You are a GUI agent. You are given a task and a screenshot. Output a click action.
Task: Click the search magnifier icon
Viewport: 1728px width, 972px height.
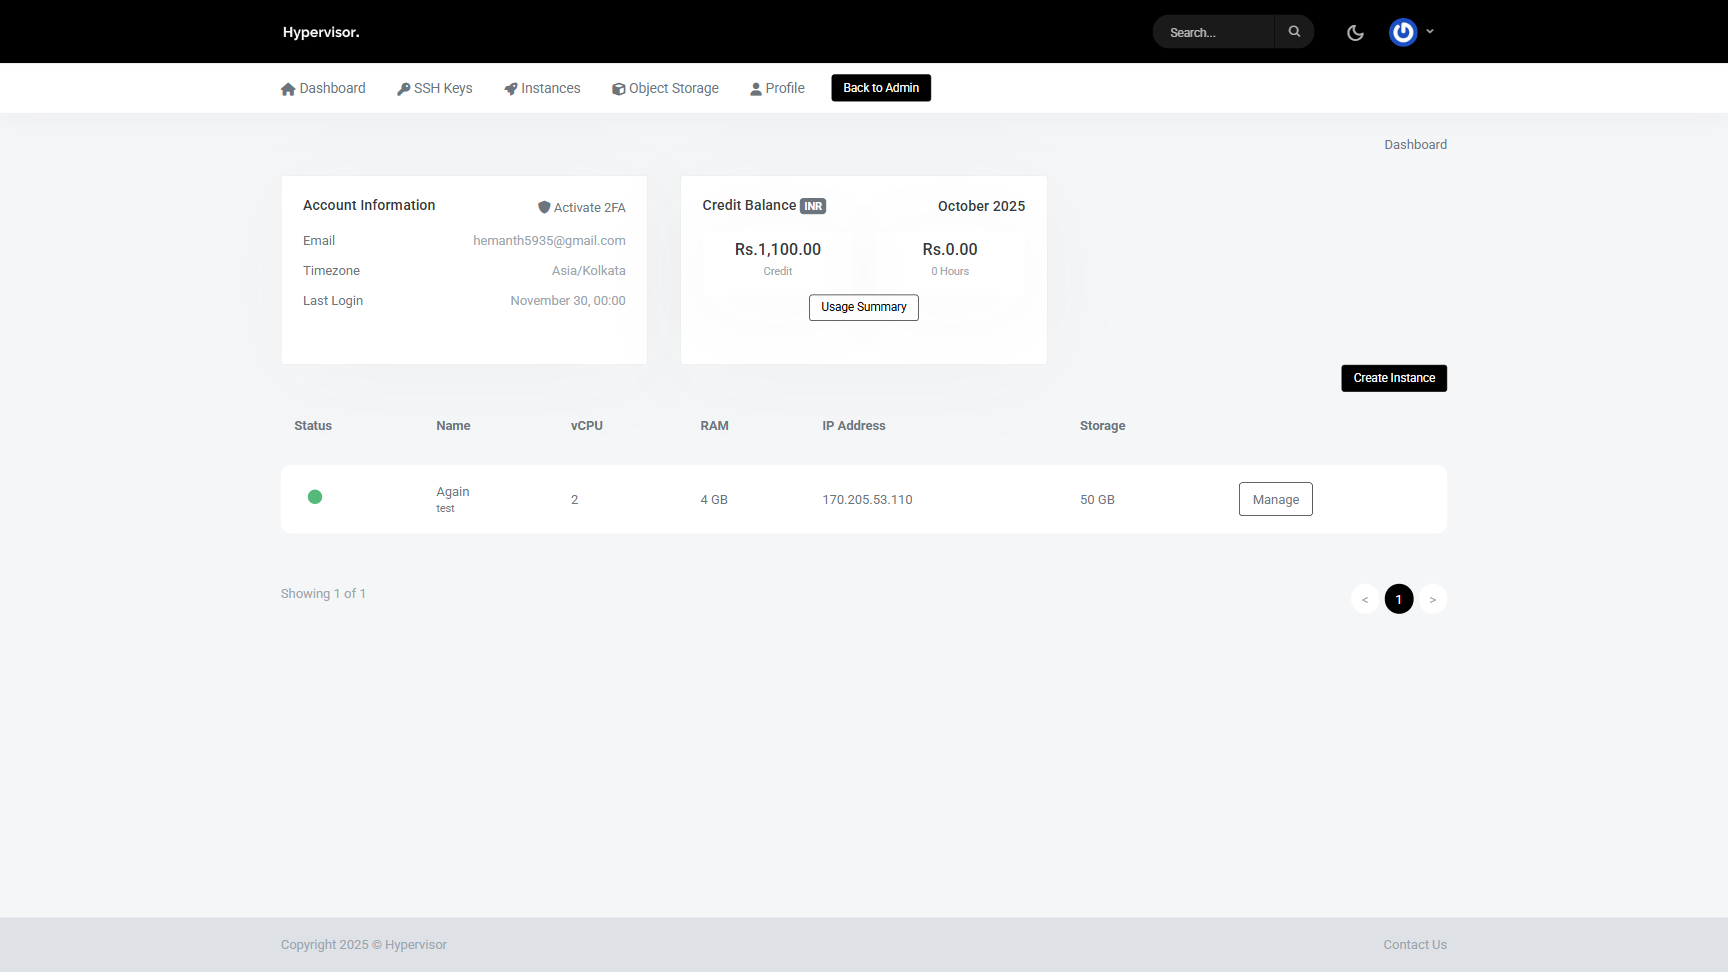point(1294,32)
